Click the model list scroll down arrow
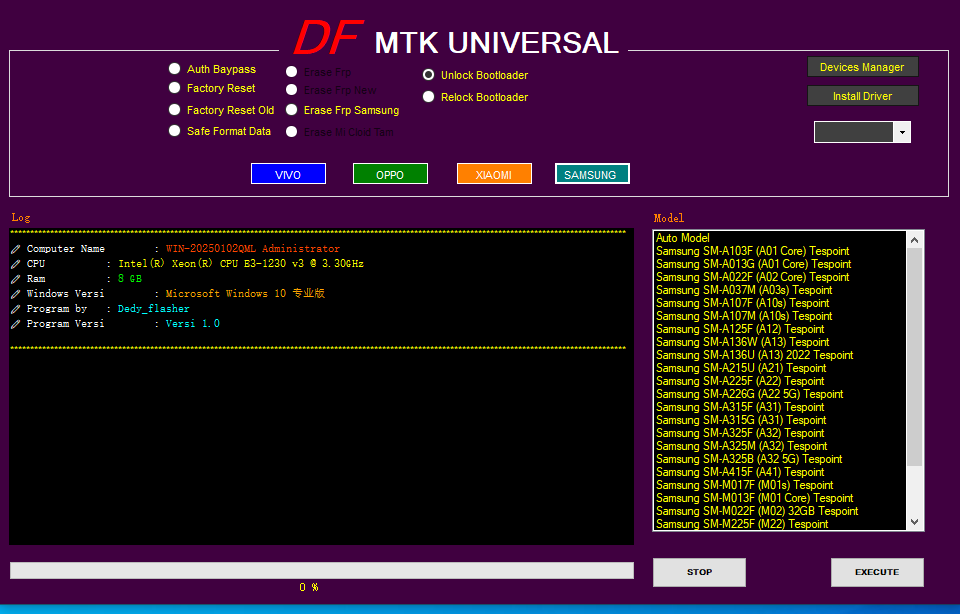 (914, 522)
